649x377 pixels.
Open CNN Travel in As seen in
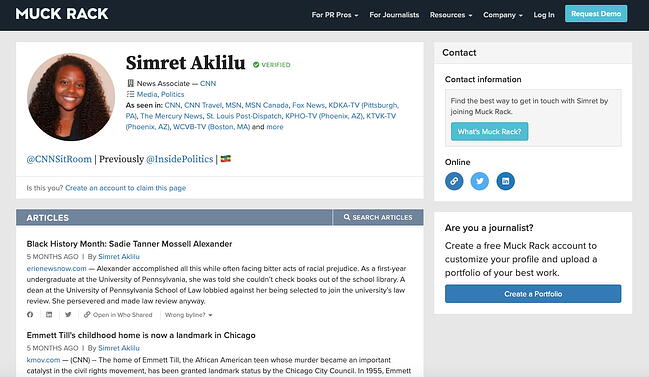[203, 105]
